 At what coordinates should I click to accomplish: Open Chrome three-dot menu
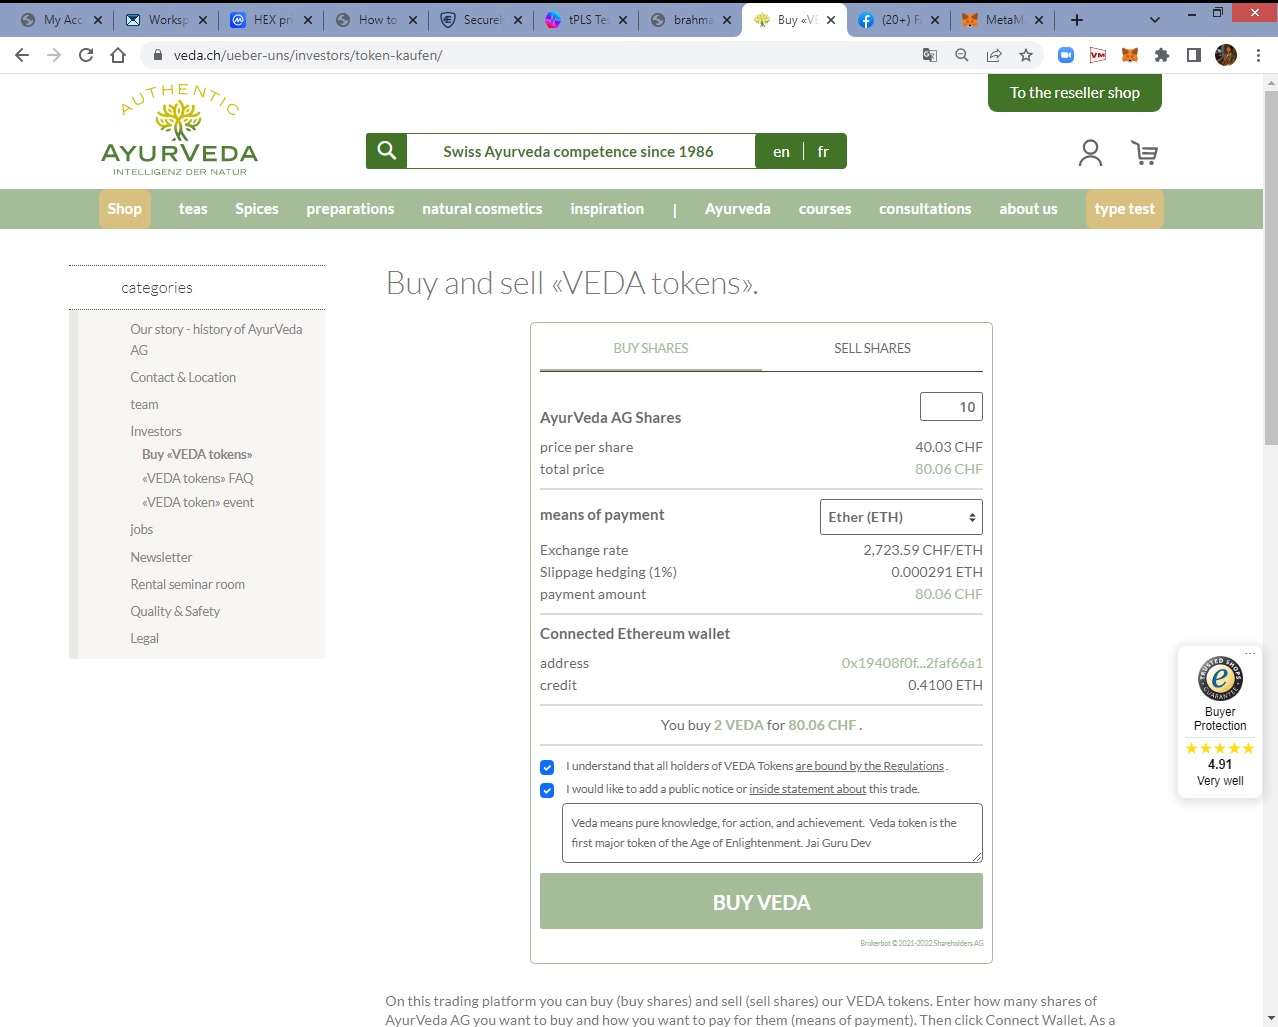tap(1258, 55)
